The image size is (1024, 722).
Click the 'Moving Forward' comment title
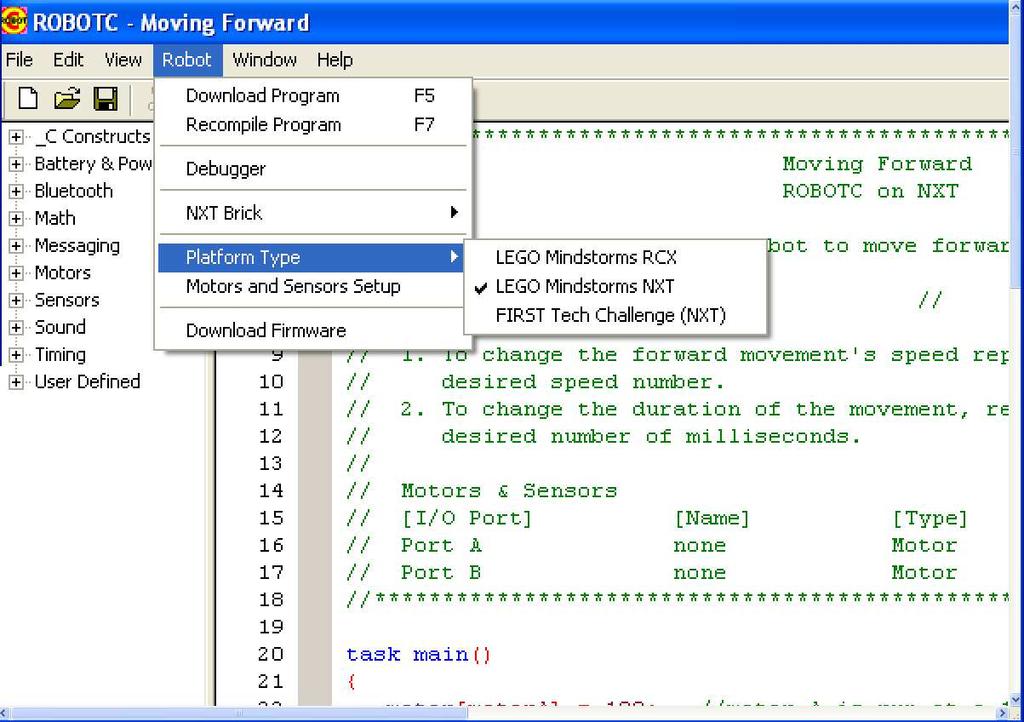tap(877, 163)
